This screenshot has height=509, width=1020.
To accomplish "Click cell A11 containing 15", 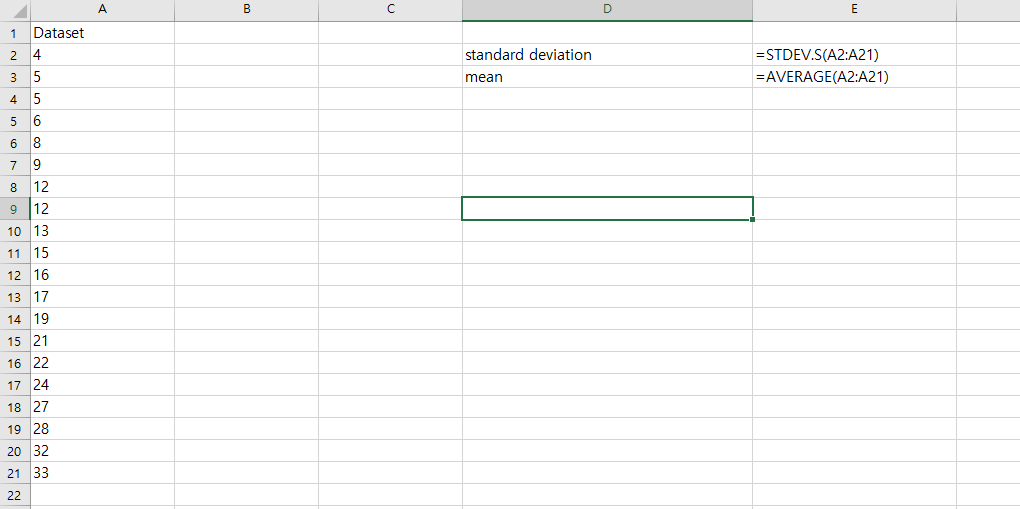I will 102,253.
